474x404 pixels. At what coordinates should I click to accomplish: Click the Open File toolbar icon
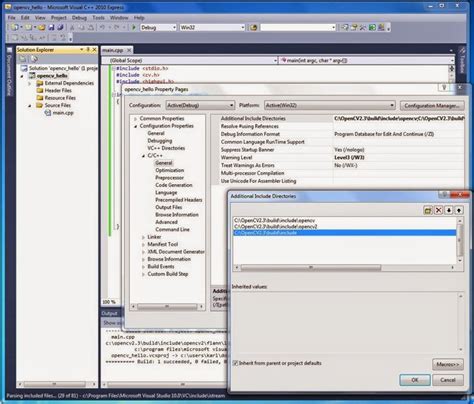(41, 27)
